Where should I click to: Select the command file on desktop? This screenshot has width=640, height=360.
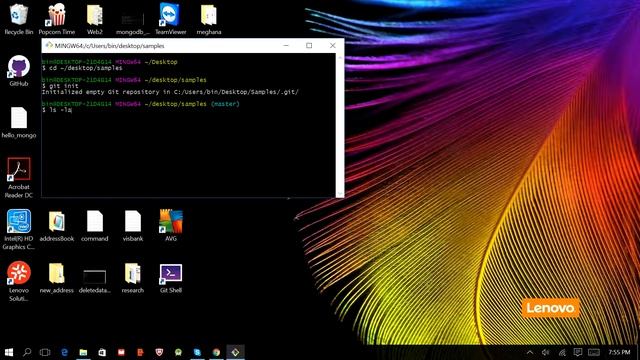(x=95, y=226)
